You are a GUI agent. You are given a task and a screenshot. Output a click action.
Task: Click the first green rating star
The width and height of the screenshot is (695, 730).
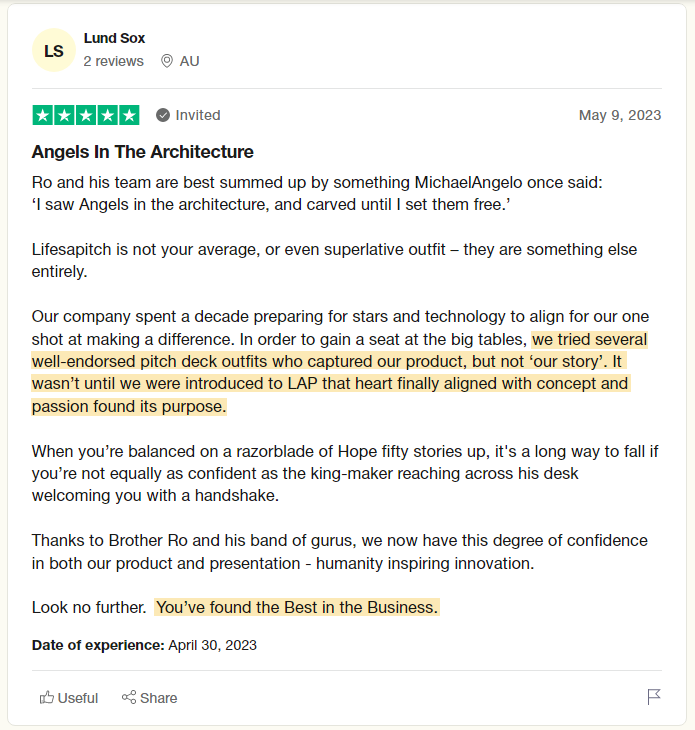[43, 115]
